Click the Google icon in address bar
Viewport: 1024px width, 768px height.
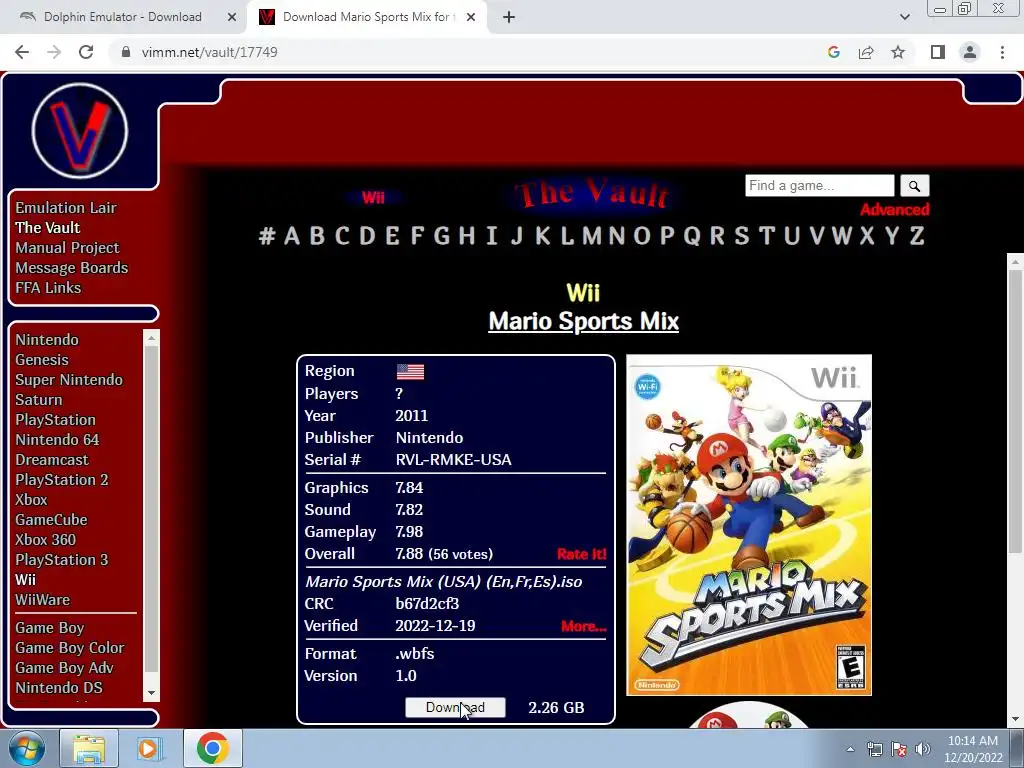(833, 52)
